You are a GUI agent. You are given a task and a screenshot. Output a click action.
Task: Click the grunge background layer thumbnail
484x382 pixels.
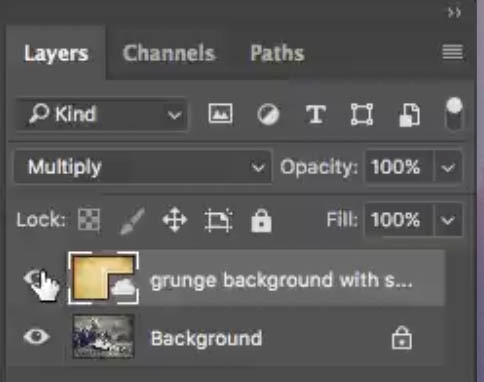point(103,278)
